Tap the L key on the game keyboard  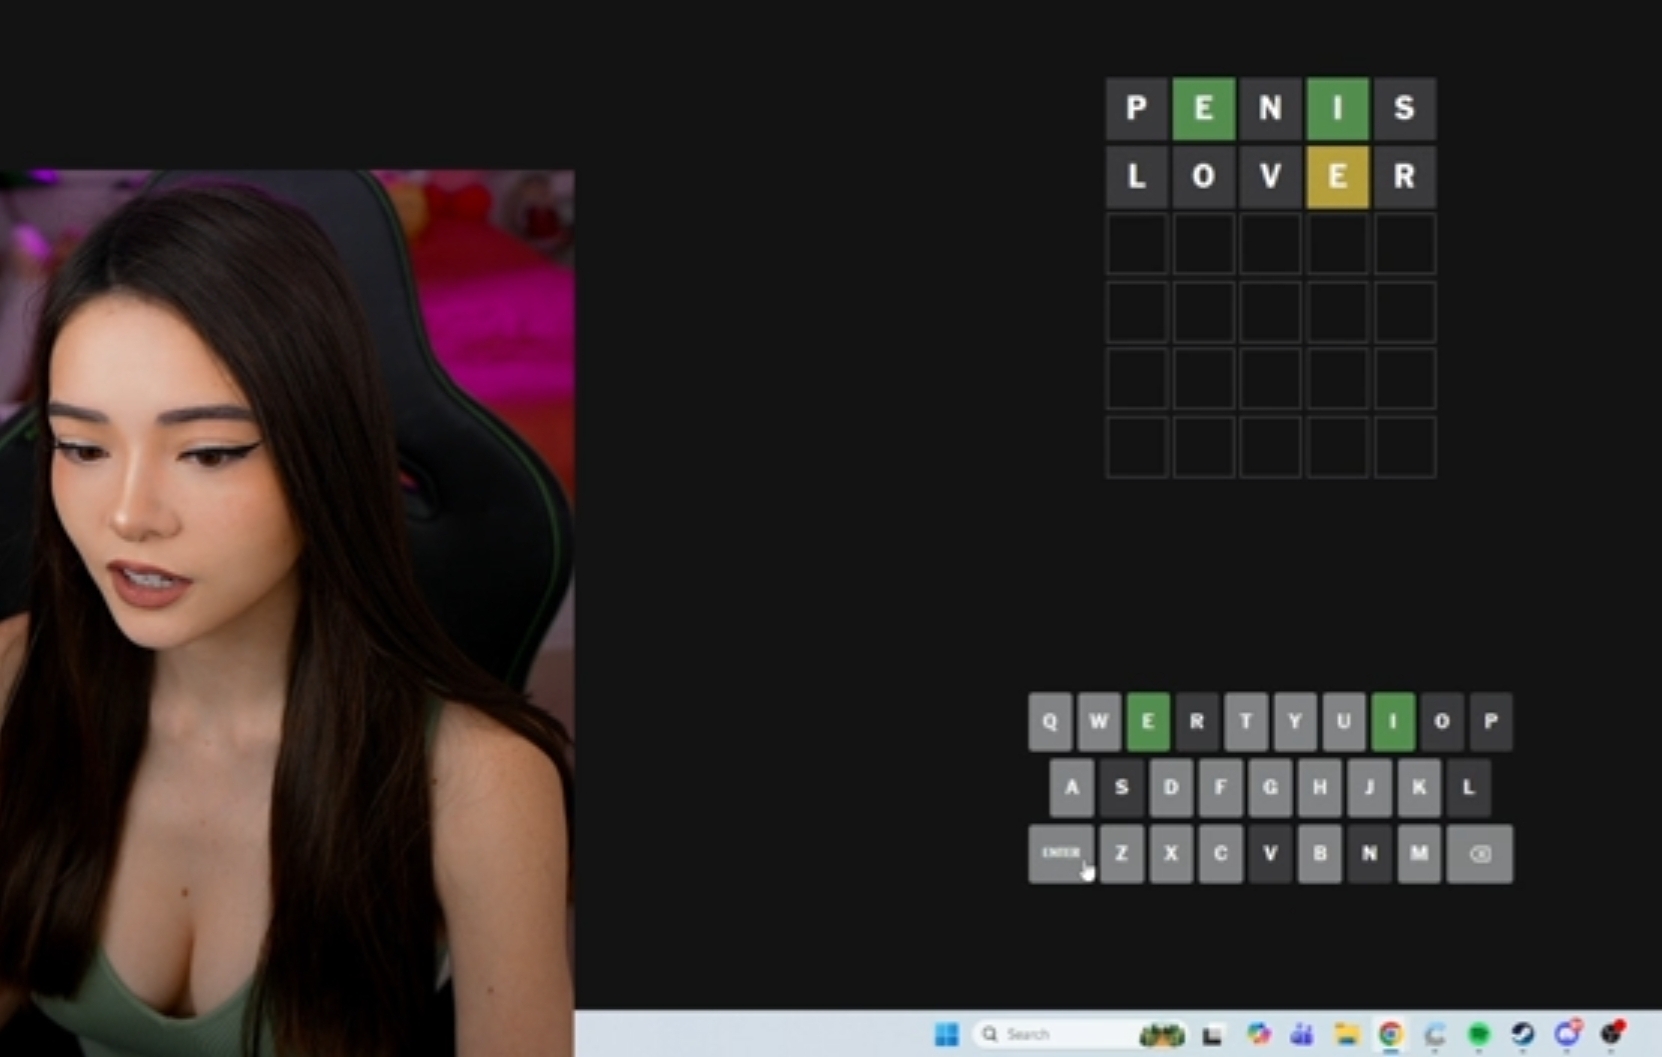(1468, 788)
